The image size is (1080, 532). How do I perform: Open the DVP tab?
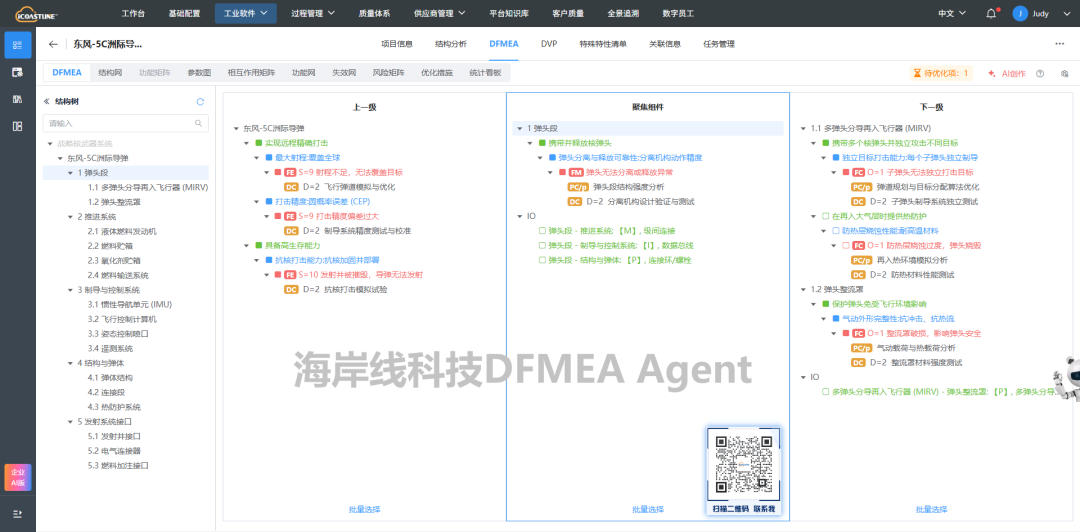(x=549, y=44)
